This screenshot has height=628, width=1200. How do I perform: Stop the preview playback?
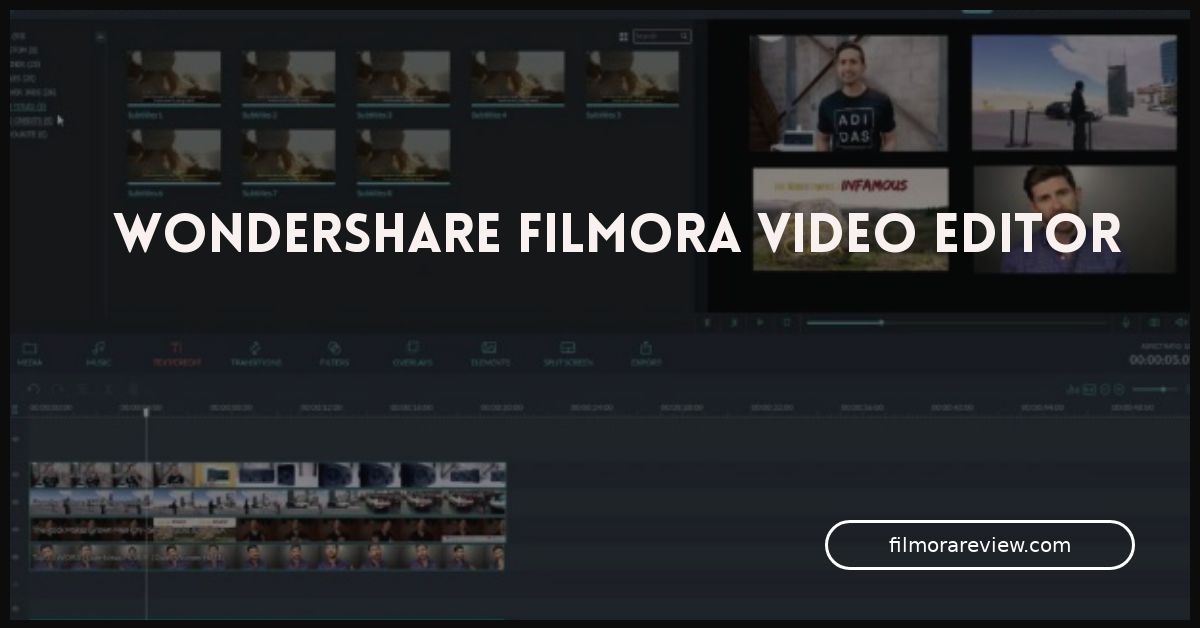[786, 322]
